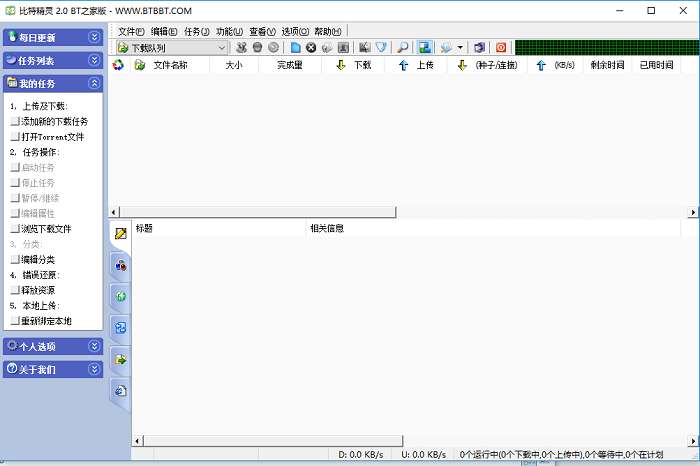The image size is (700, 466).
Task: Click the black circle X delete icon
Action: [x=311, y=47]
